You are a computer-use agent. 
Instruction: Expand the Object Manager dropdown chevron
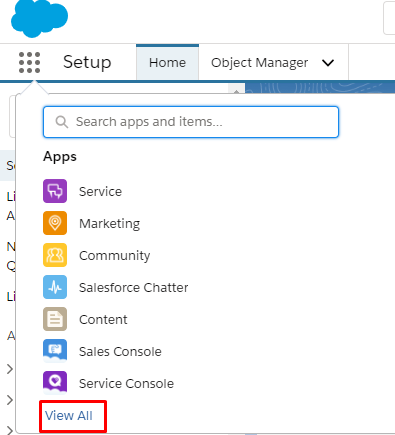(328, 63)
